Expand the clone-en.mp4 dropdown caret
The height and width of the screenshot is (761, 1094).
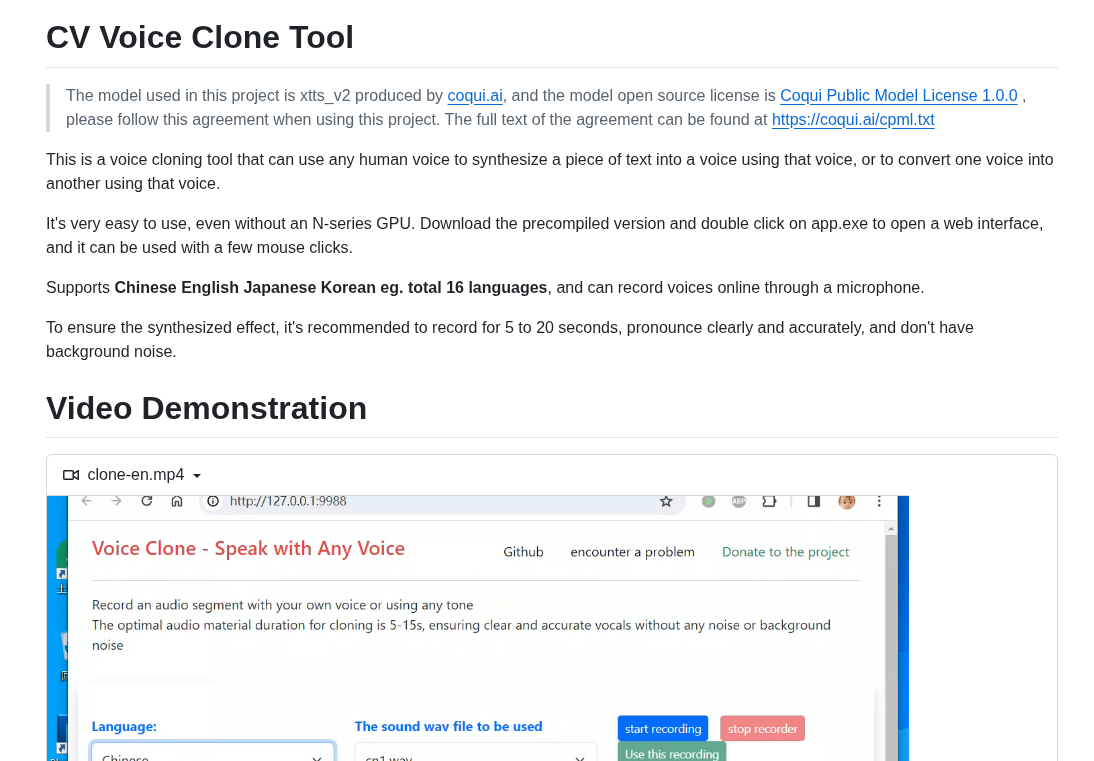(197, 476)
